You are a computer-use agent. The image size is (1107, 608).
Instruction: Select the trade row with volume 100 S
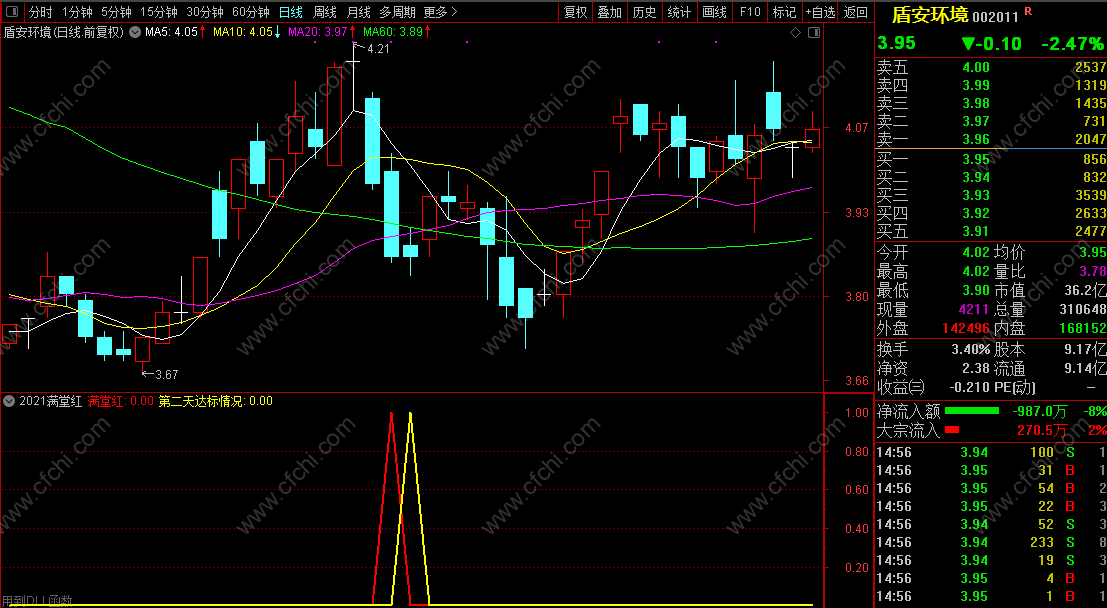click(x=991, y=452)
